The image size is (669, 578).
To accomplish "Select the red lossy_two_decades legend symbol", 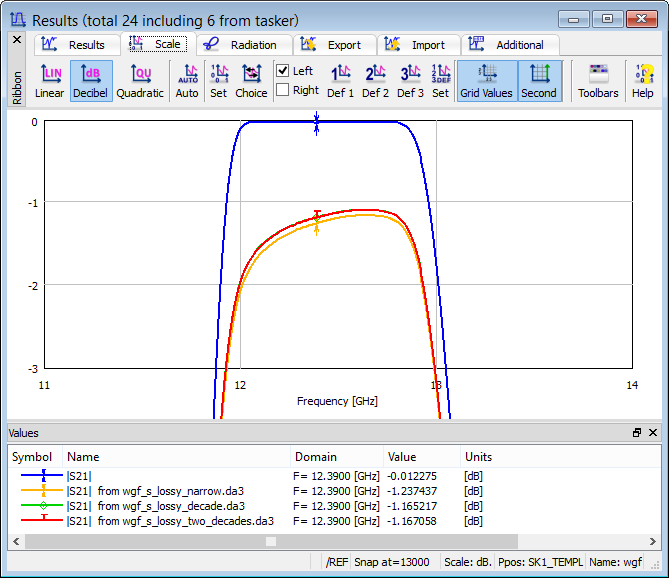I will tap(42, 520).
